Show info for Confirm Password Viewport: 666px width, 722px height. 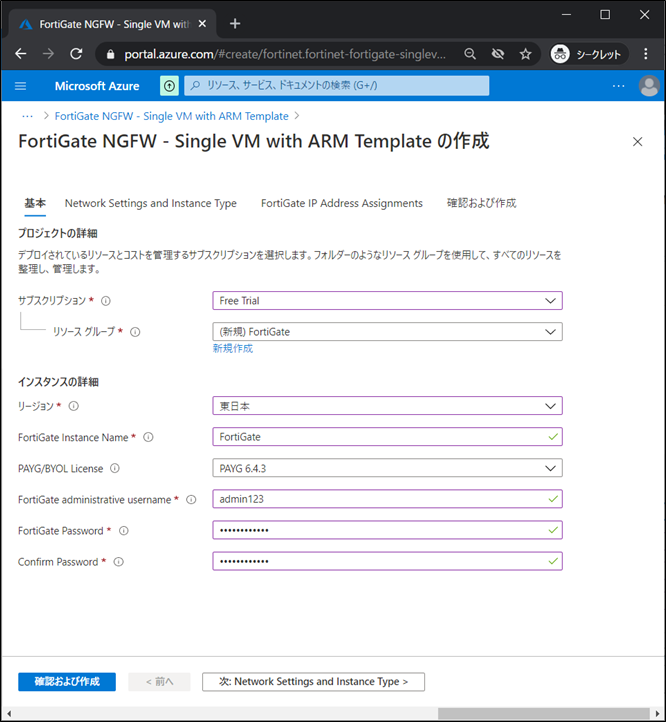tap(119, 562)
